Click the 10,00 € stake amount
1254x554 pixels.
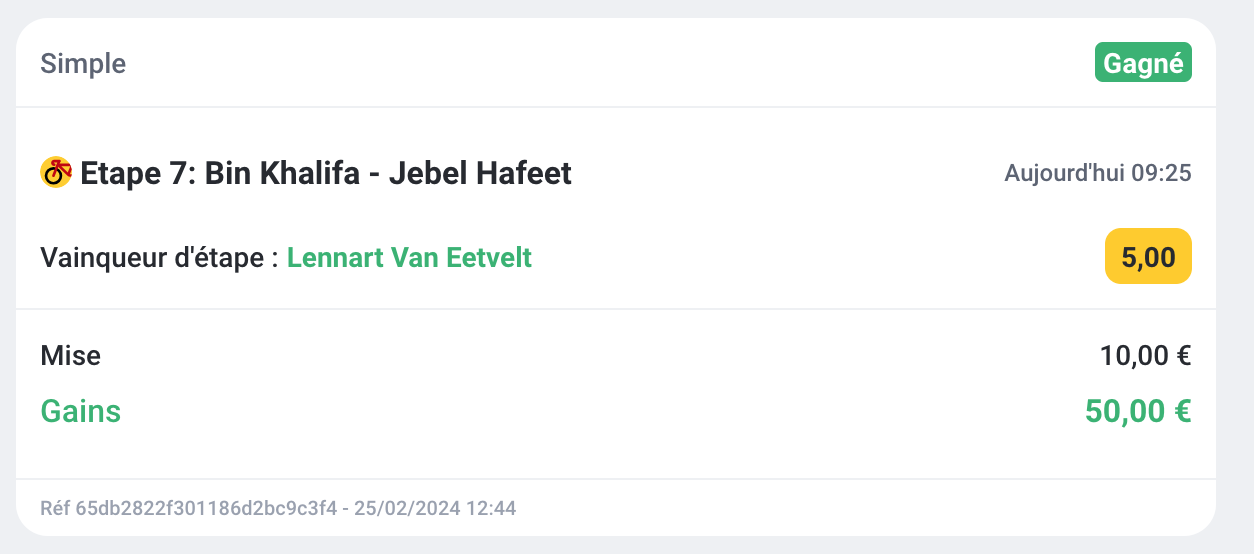pyautogui.click(x=1145, y=355)
